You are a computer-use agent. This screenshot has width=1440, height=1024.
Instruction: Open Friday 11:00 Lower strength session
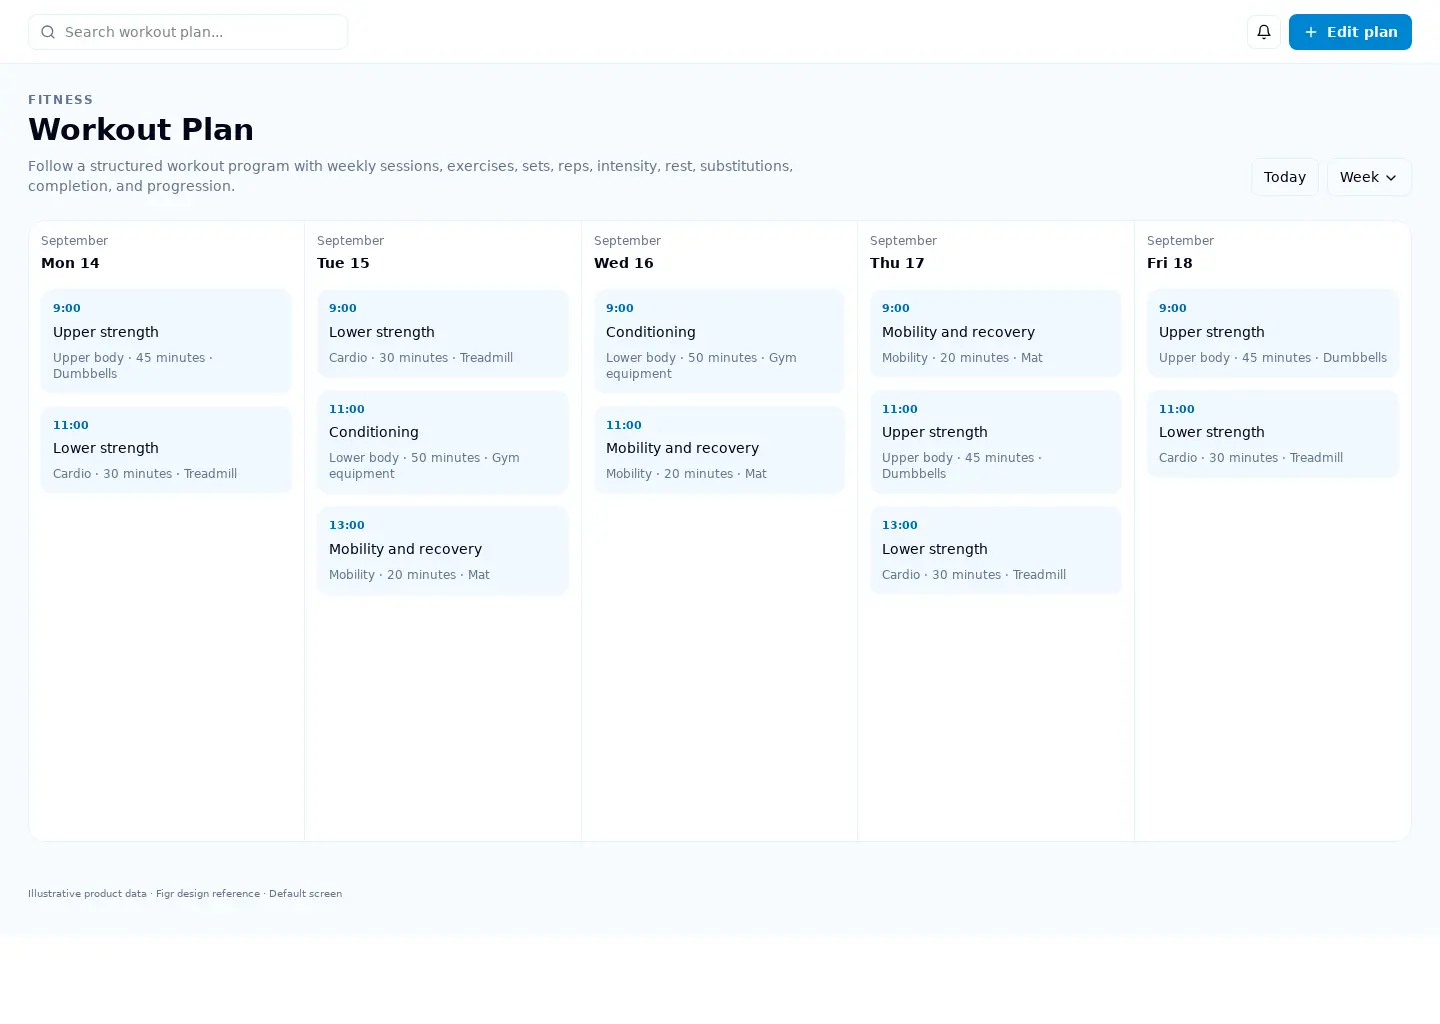coord(1273,433)
